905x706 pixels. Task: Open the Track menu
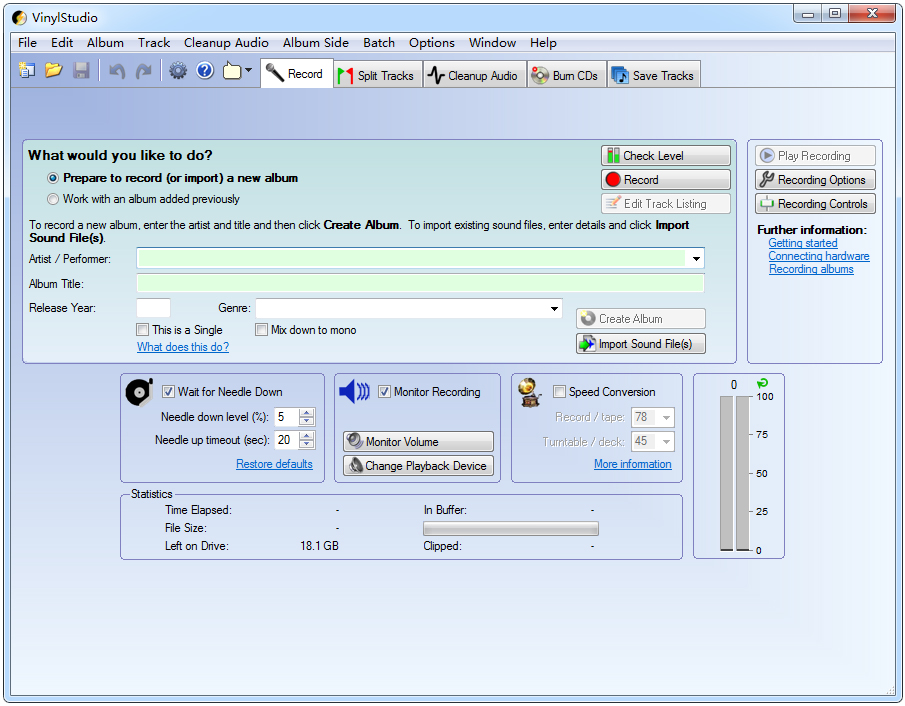pos(154,43)
